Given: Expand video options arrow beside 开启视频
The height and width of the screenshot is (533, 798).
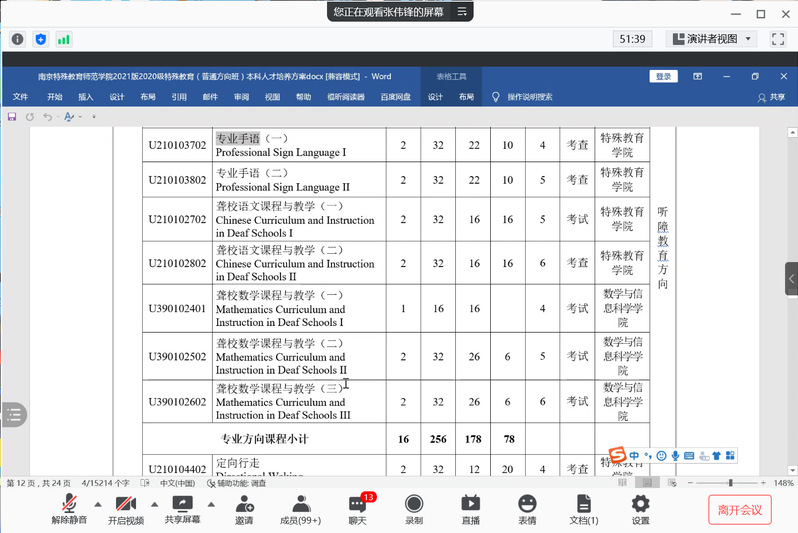Looking at the screenshot, I should pos(154,503).
